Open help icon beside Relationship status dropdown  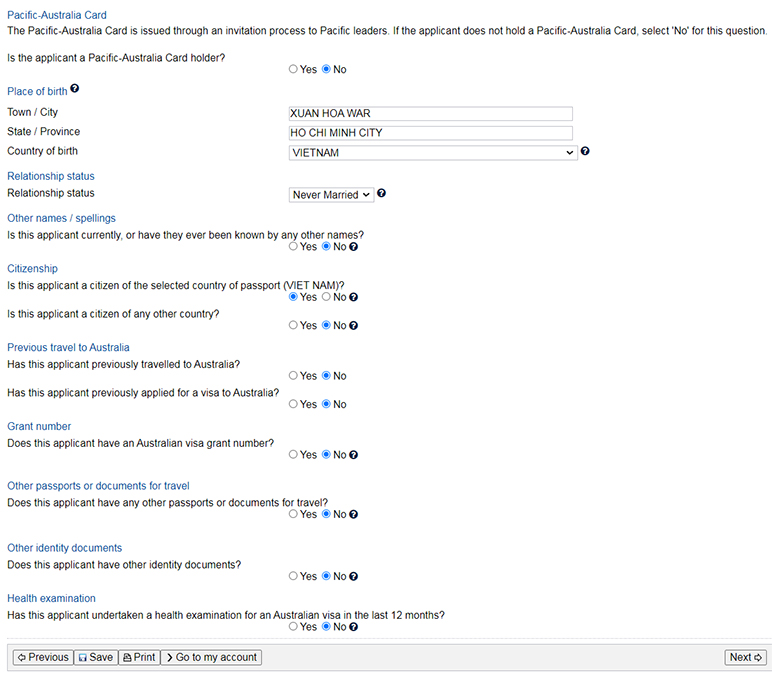tap(381, 193)
